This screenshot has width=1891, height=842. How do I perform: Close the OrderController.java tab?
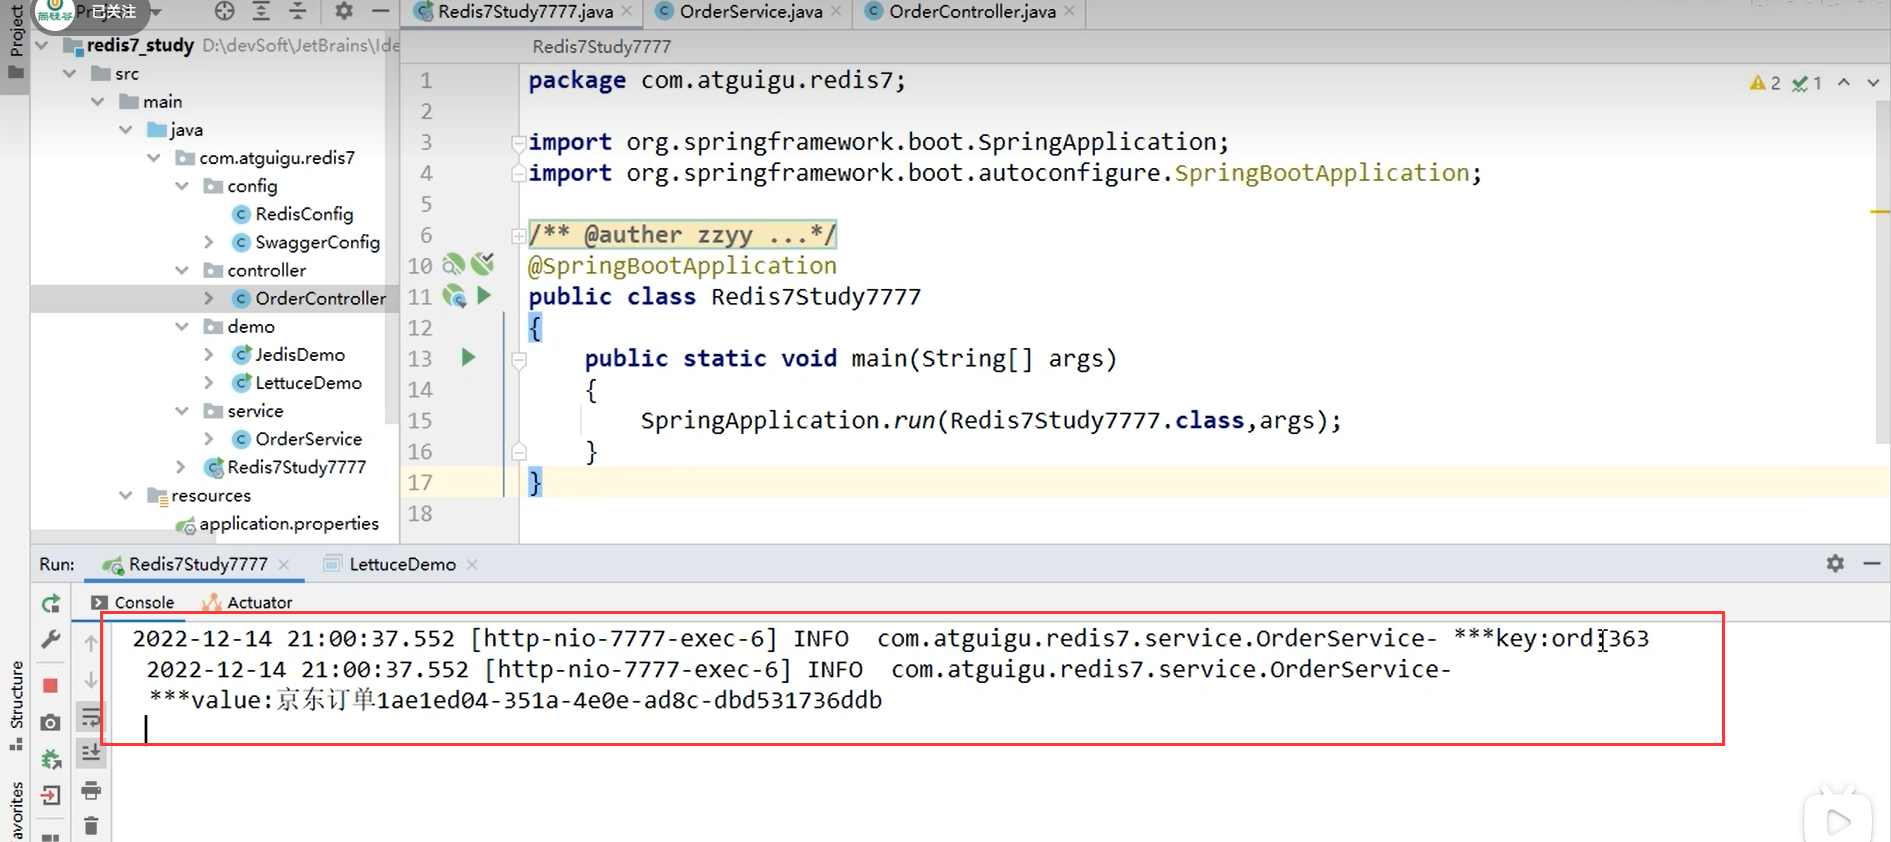click(x=1069, y=11)
